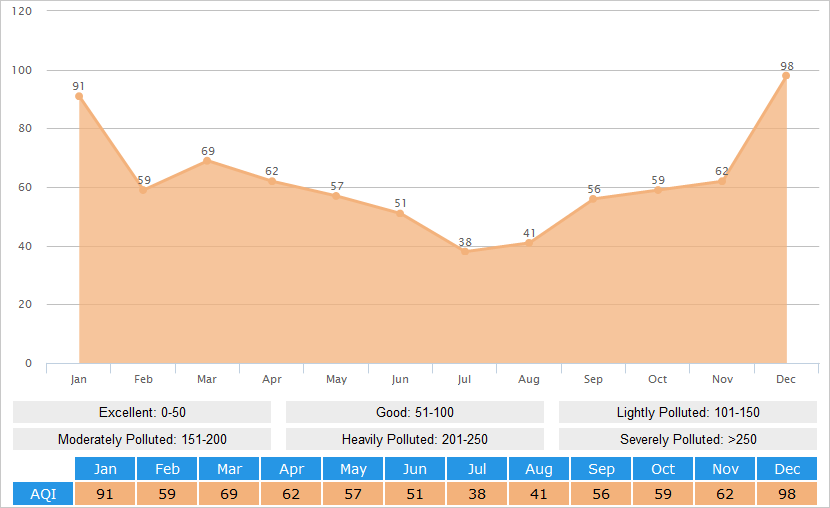Viewport: 830px width, 508px height.
Task: Click the Severely Polluted: >250 legend box
Action: point(688,439)
